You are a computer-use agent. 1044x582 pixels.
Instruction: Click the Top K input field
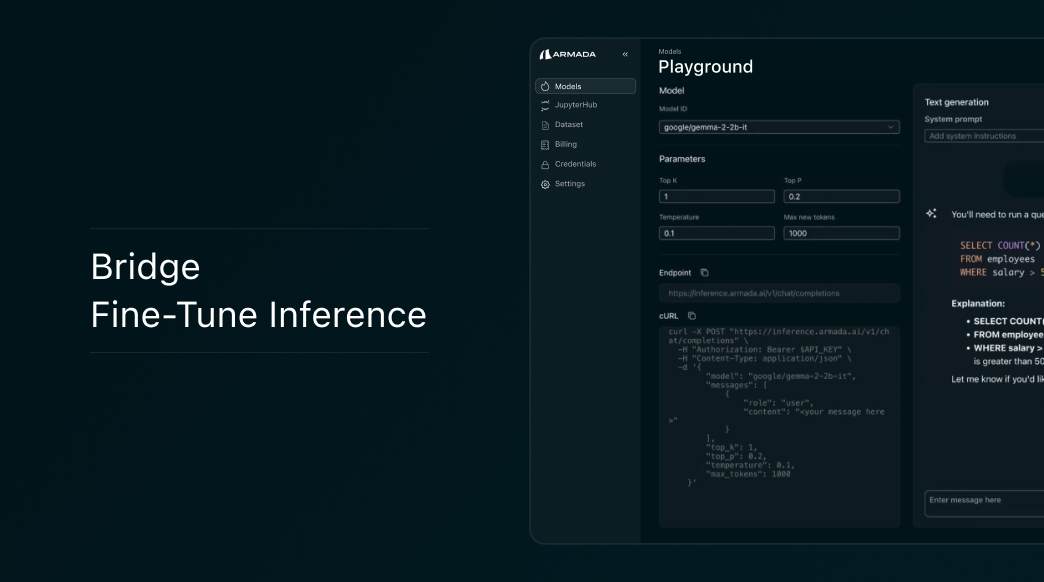coord(716,196)
